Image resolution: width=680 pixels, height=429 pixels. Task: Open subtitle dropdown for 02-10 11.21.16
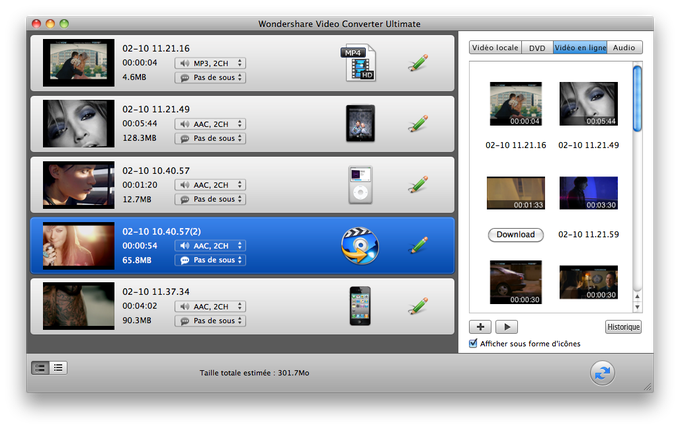pyautogui.click(x=210, y=78)
